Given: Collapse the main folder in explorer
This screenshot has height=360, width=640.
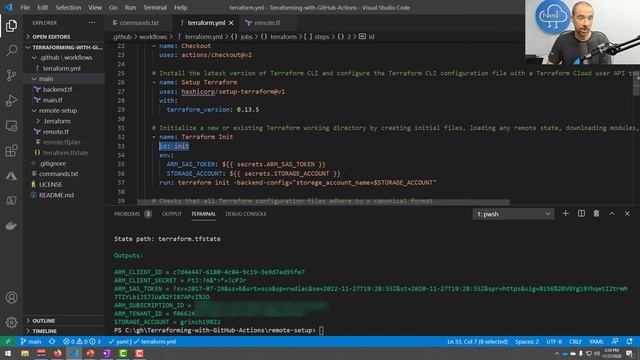Looking at the screenshot, I should tap(64, 79).
